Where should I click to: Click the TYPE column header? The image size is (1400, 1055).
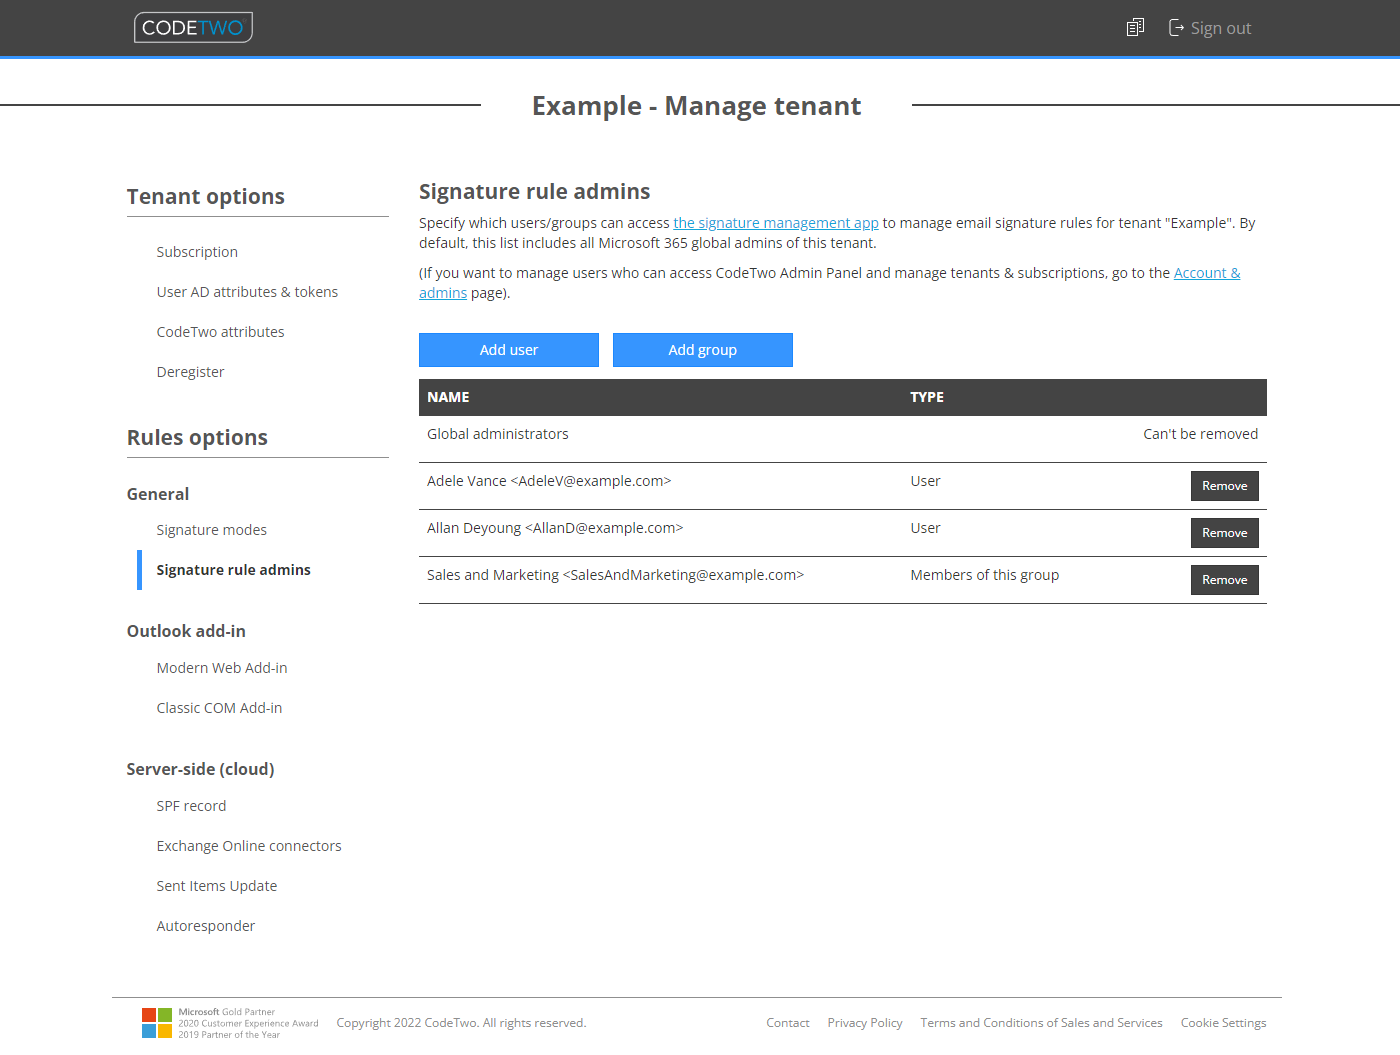927,397
